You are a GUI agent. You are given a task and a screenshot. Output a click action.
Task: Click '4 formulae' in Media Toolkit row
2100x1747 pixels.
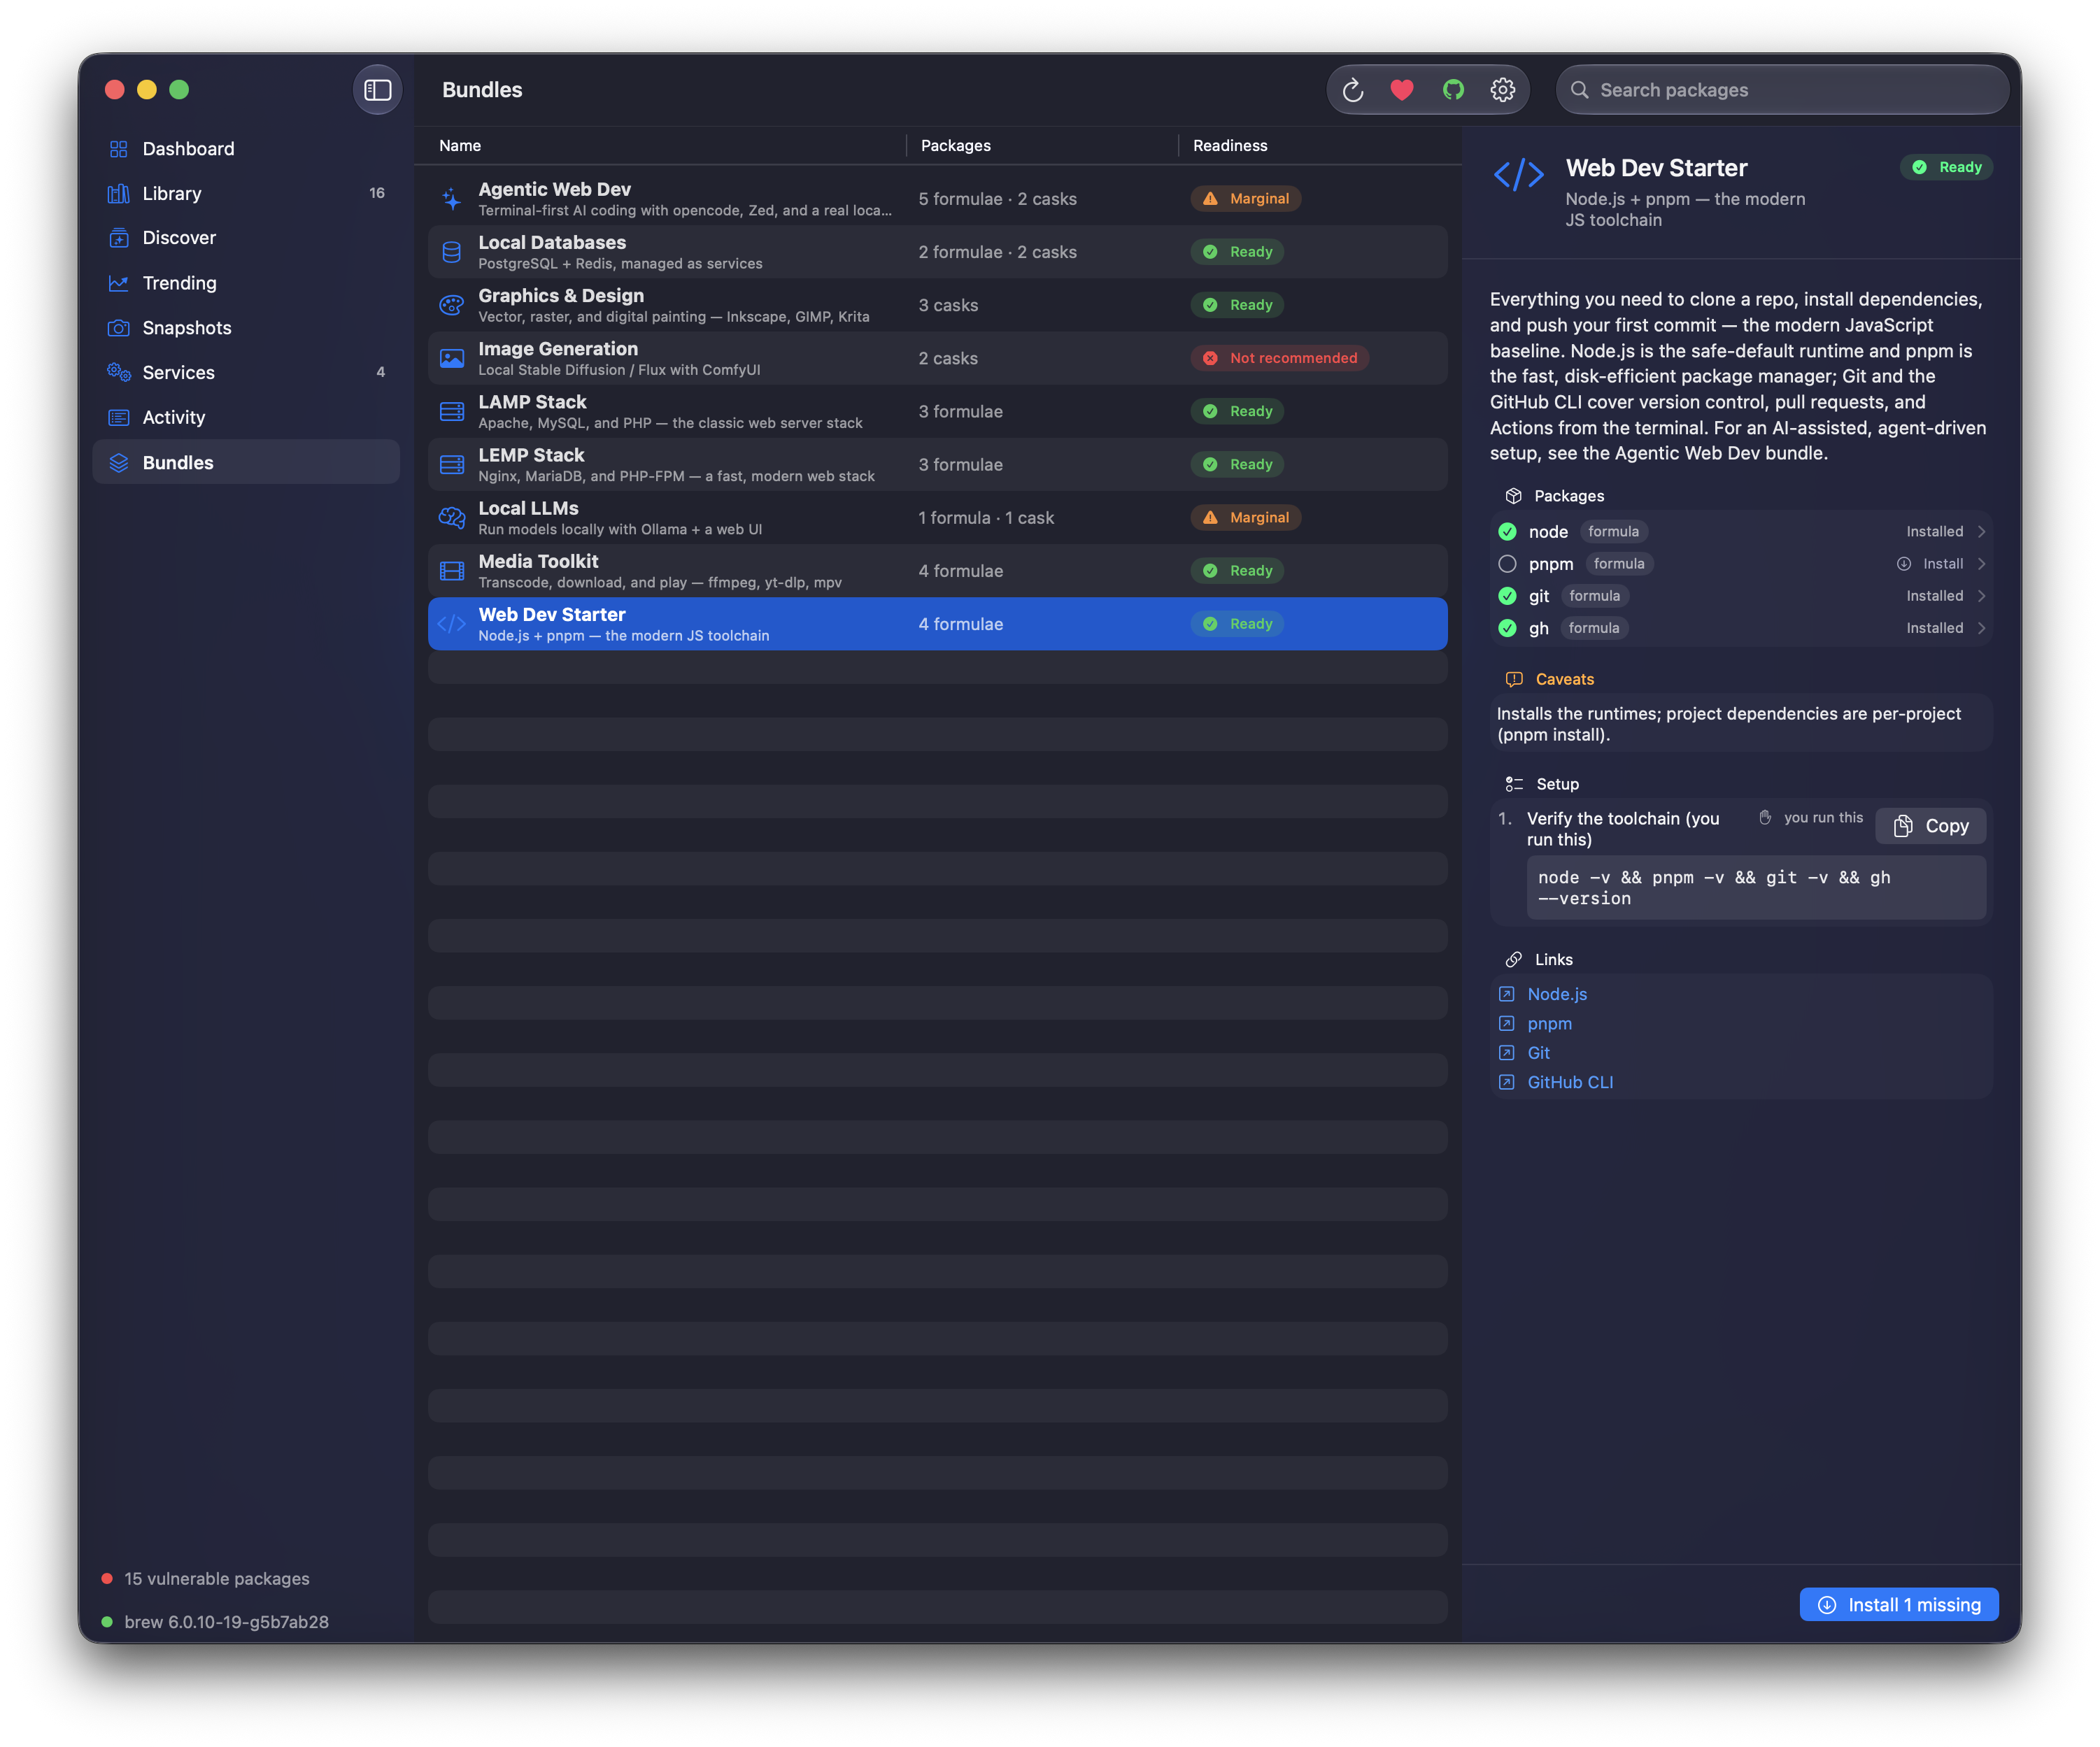pos(960,571)
